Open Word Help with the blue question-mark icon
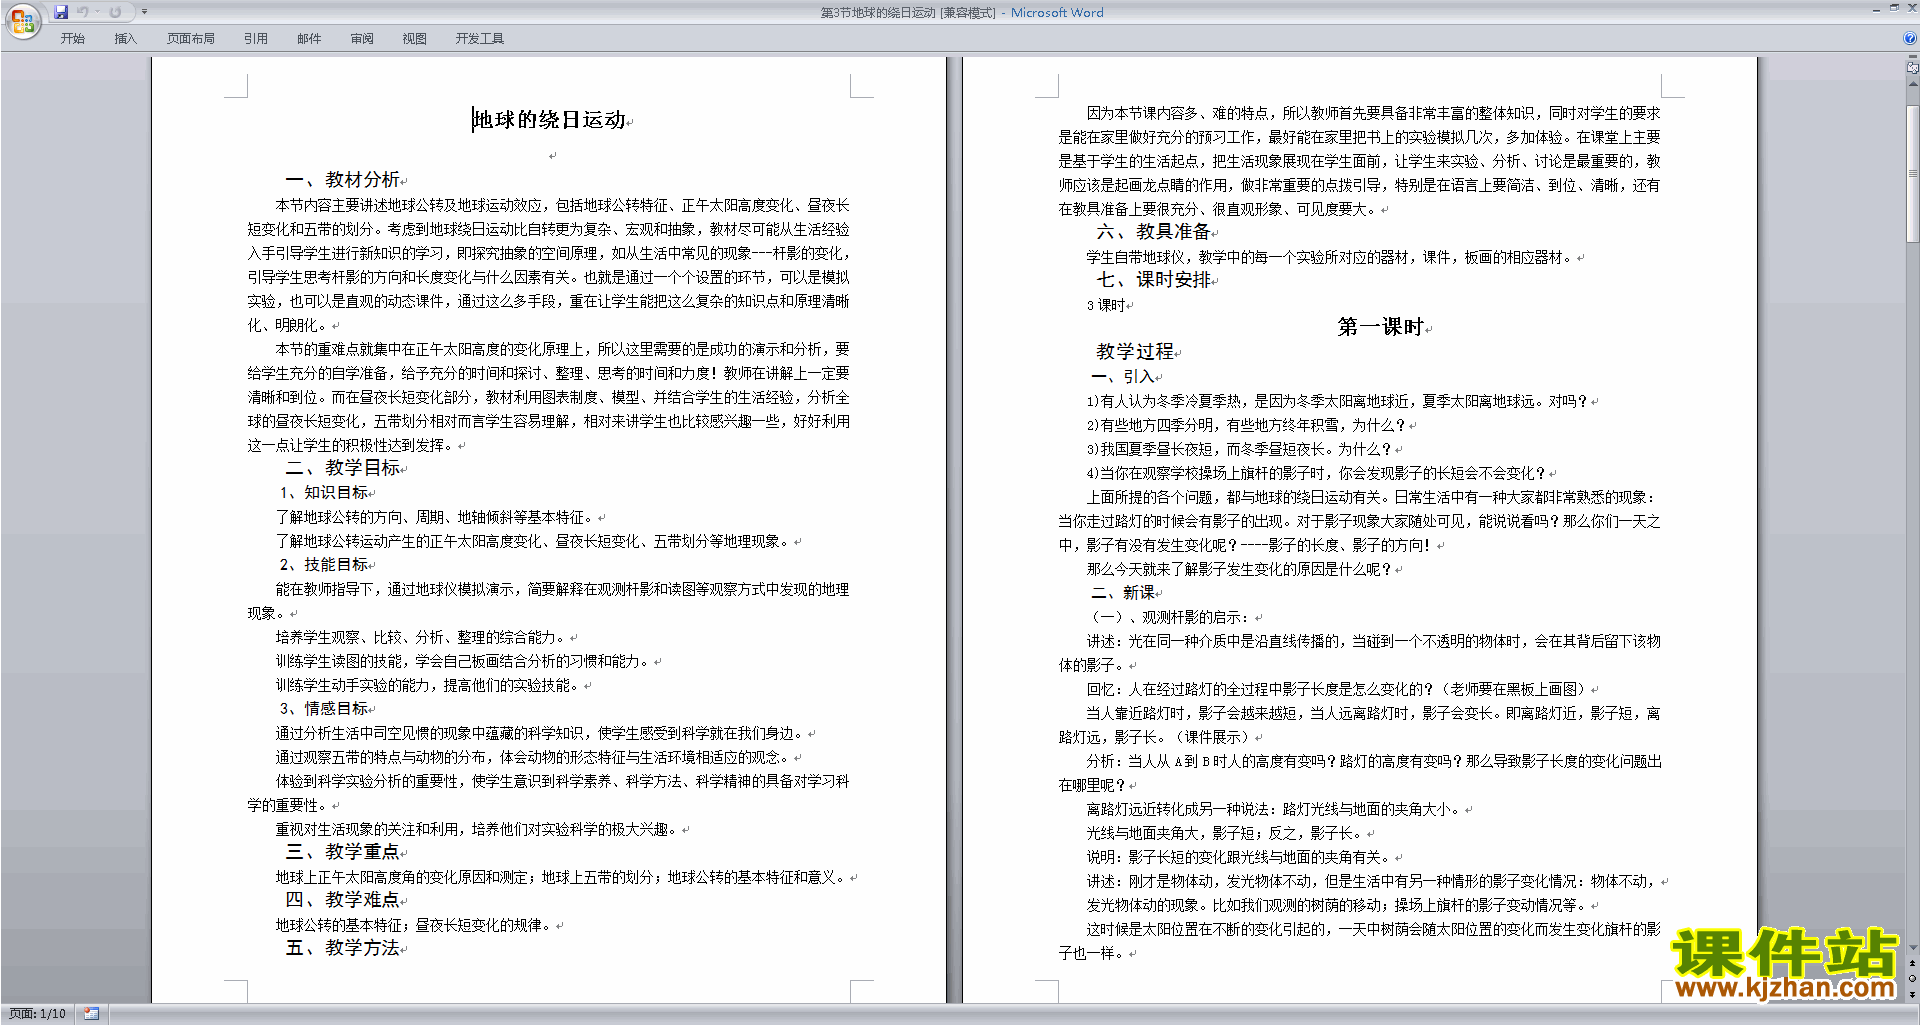 [x=1910, y=39]
